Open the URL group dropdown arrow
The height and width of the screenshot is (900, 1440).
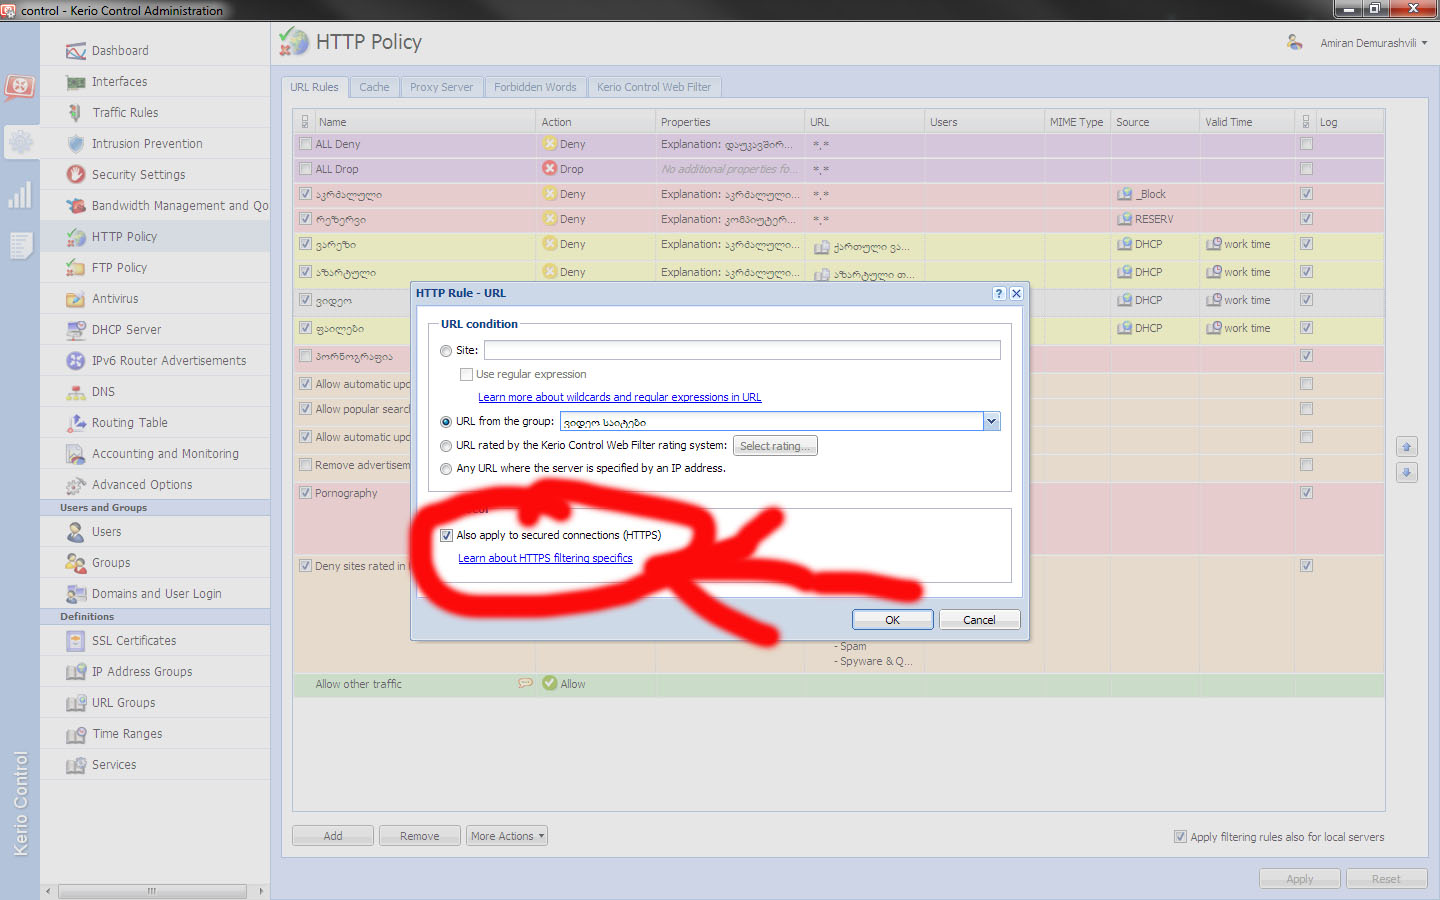991,422
